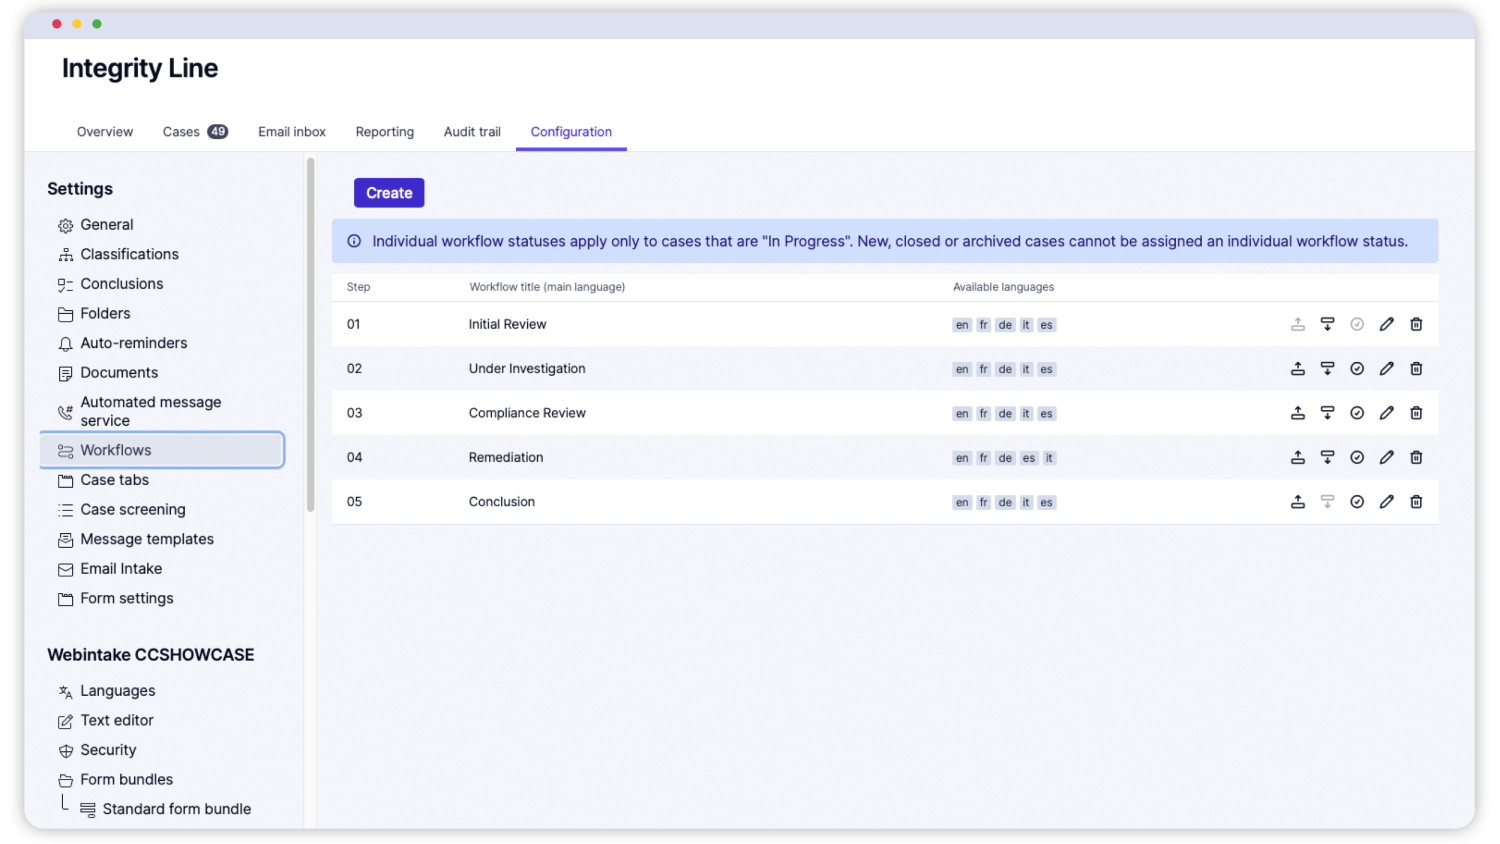1500x844 pixels.
Task: Edit the Under Investigation workflow
Action: pyautogui.click(x=1386, y=369)
